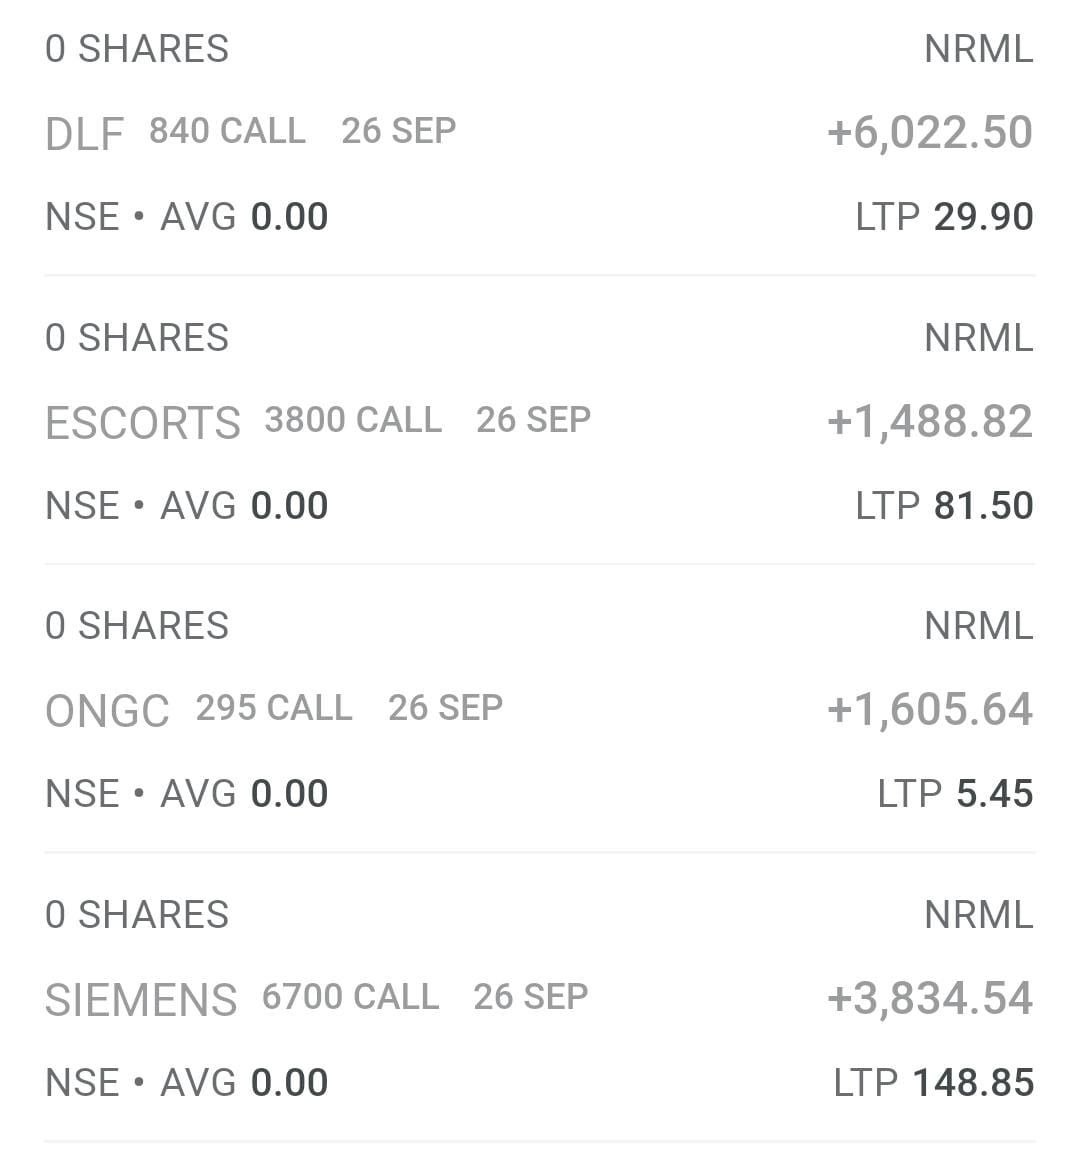Tap 0 SHARES above ONGC
1080x1151 pixels.
(137, 626)
